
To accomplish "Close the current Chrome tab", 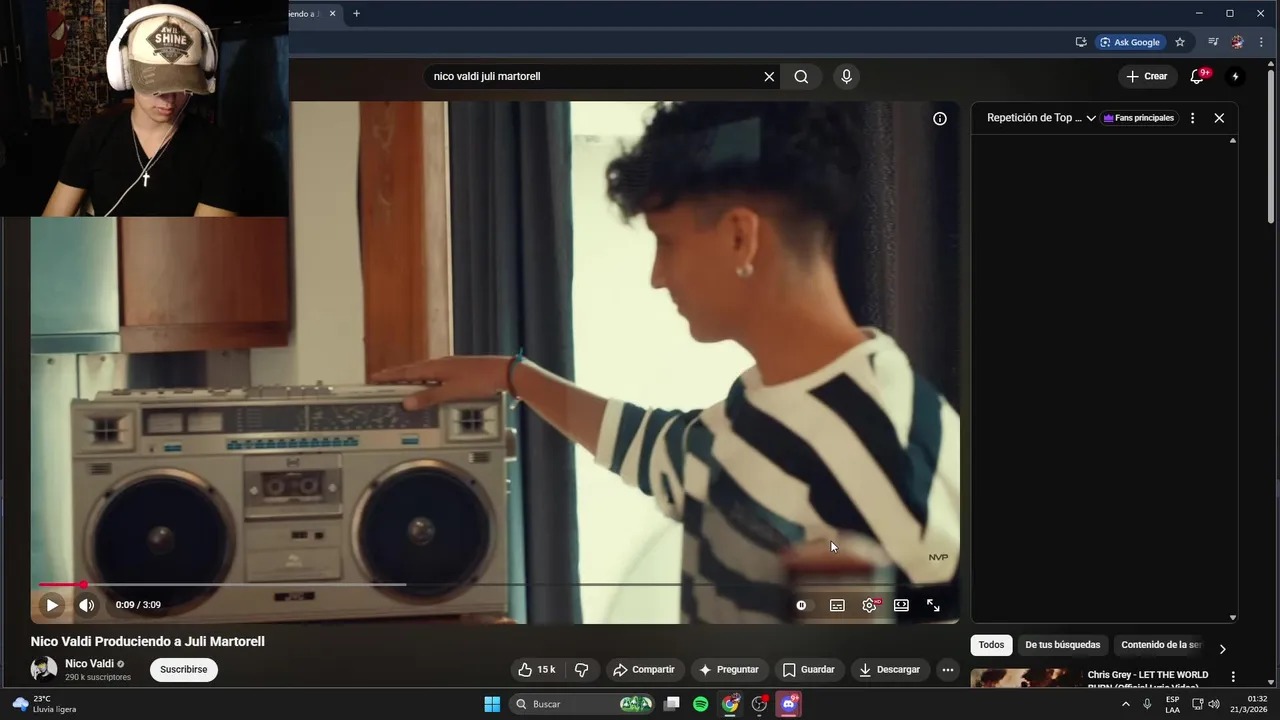I will tap(332, 13).
